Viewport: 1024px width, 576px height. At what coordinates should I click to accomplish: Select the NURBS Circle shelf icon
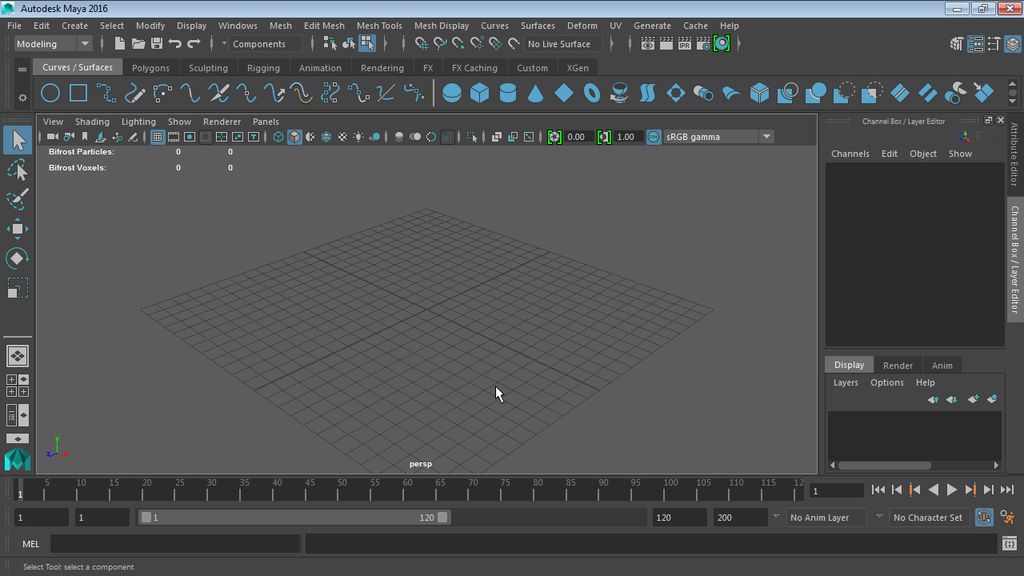(x=50, y=94)
